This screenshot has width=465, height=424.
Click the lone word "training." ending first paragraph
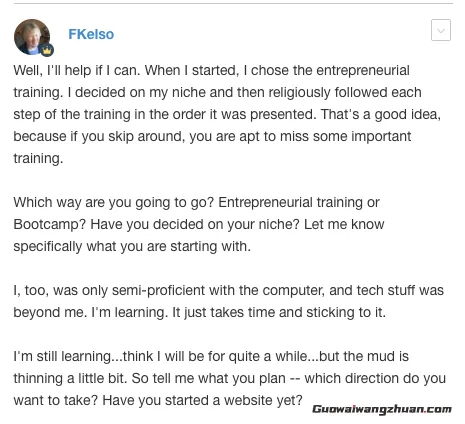pyautogui.click(x=38, y=159)
